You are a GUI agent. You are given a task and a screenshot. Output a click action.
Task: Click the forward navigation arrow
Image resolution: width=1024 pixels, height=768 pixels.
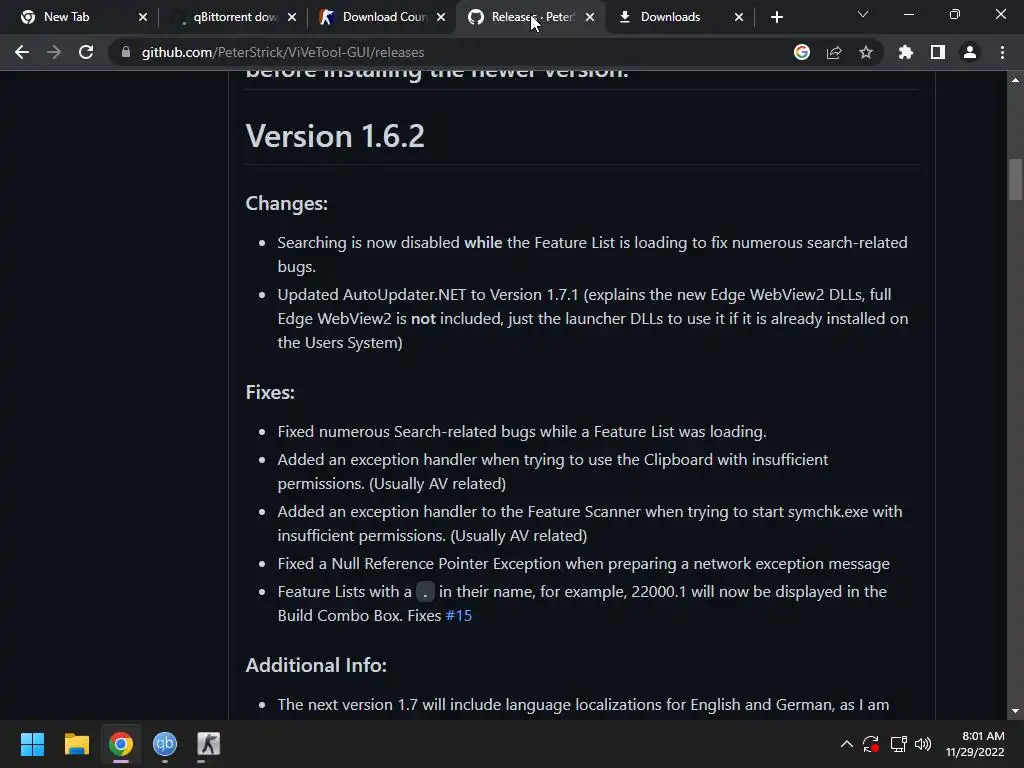click(54, 52)
